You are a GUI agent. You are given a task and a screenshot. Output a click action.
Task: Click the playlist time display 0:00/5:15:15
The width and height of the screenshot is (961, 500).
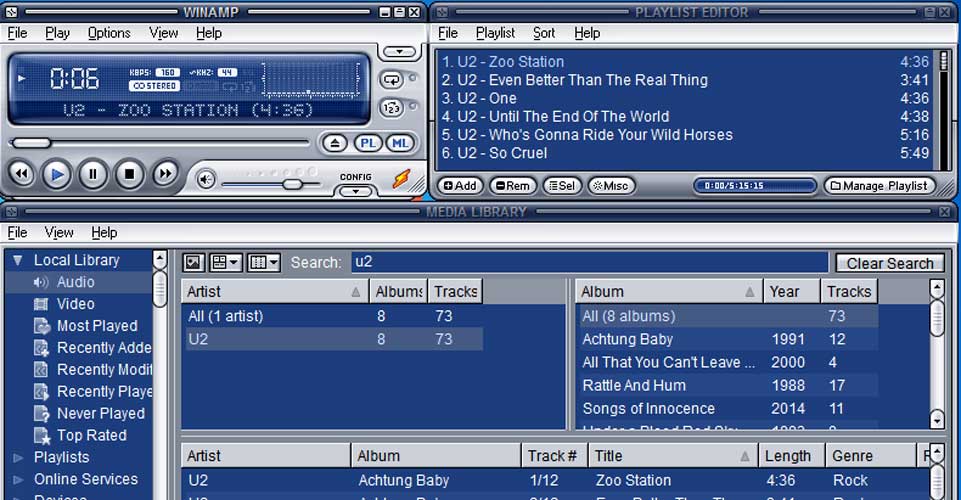[x=754, y=186]
